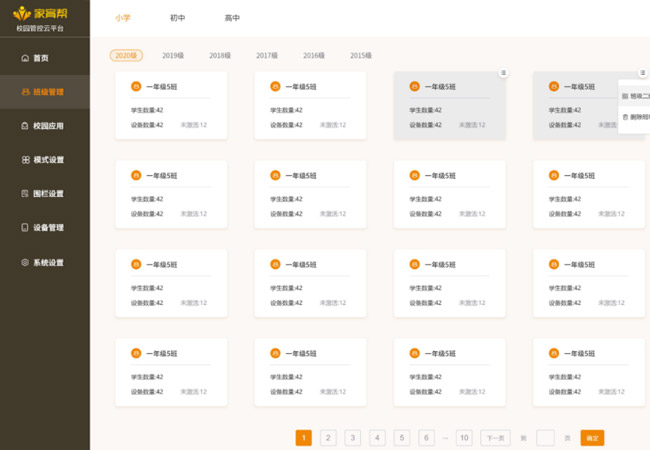
Task: Click the 家育帮 logo in the sidebar header
Action: (40, 13)
